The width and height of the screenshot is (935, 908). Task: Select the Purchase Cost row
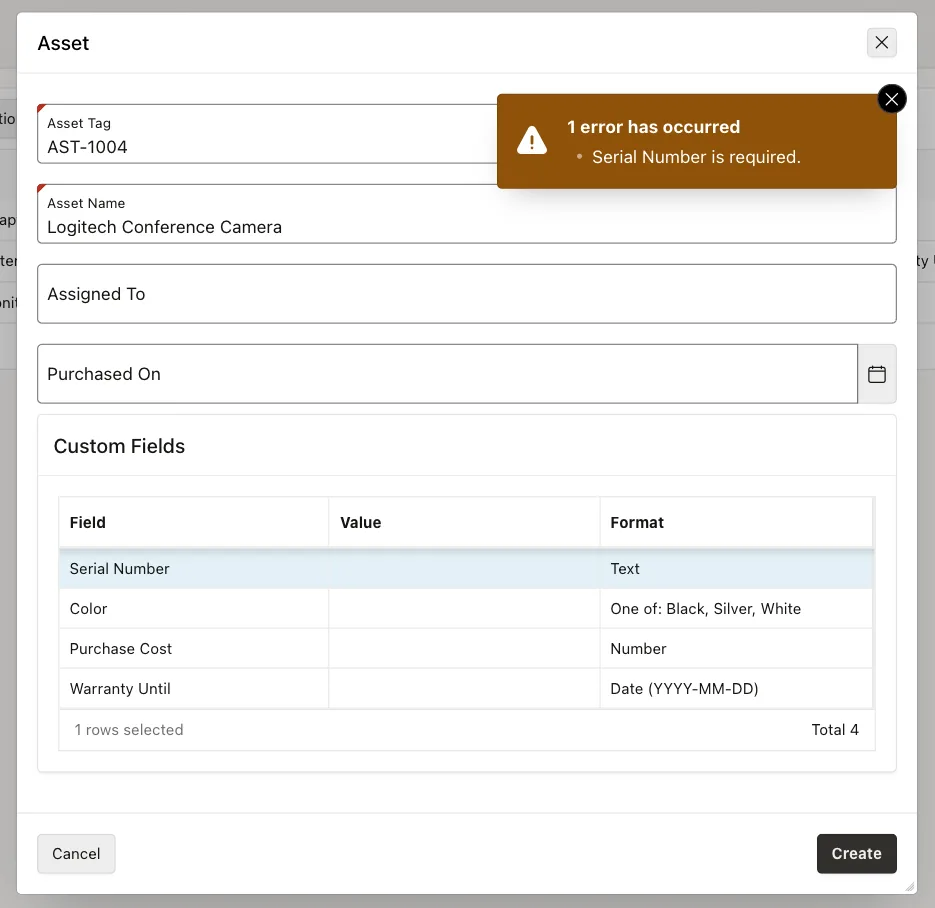point(466,649)
